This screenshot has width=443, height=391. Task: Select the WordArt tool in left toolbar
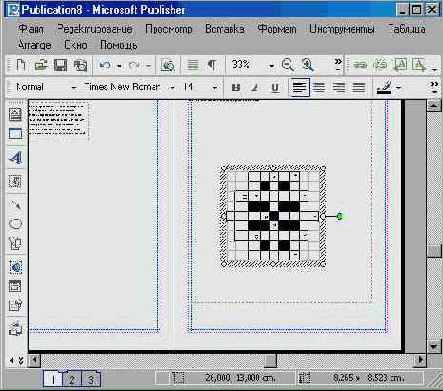(15, 158)
